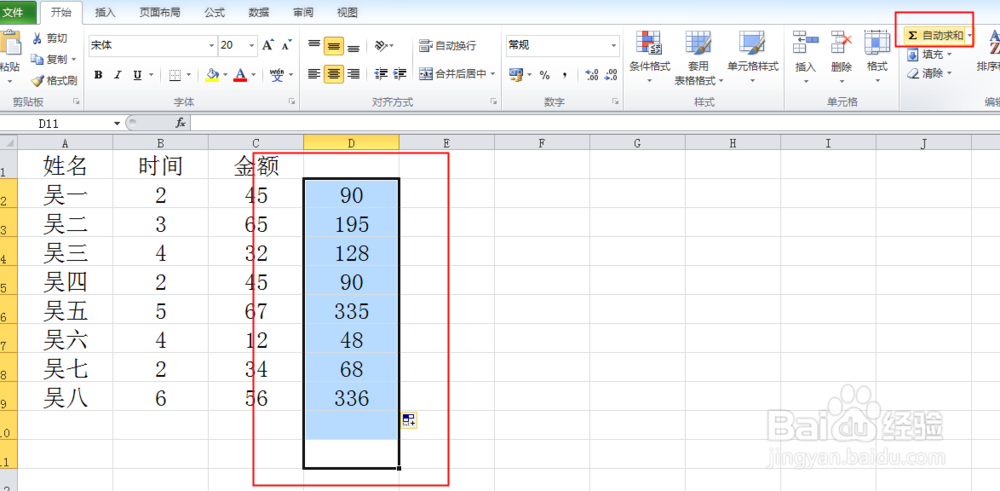Click inside the formula bar

pos(593,123)
